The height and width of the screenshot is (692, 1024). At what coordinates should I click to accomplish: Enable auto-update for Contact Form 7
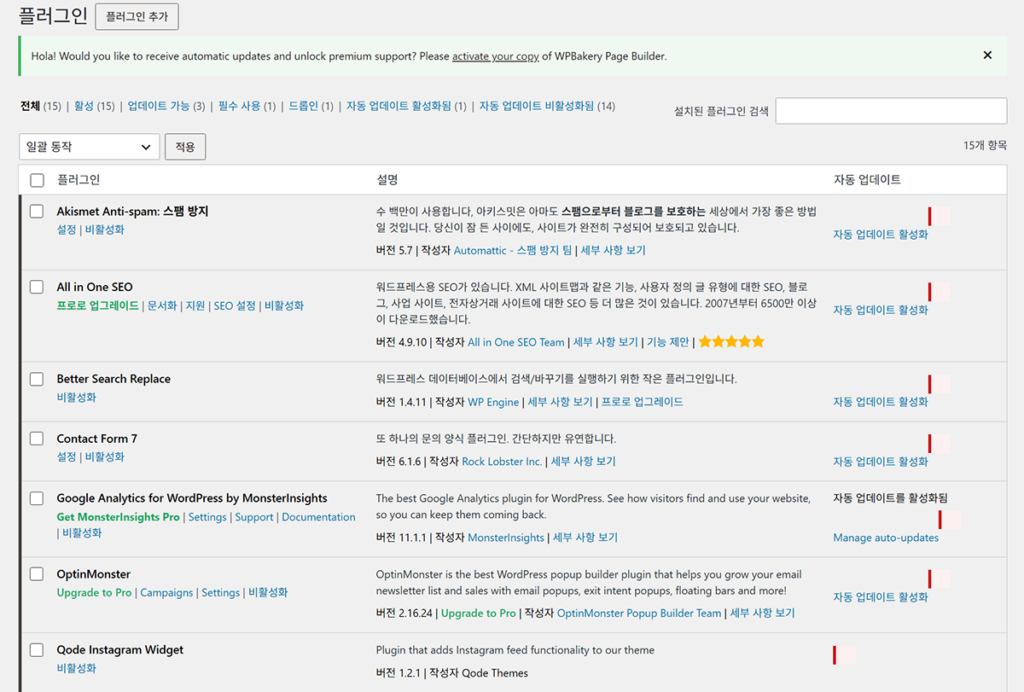tap(880, 462)
